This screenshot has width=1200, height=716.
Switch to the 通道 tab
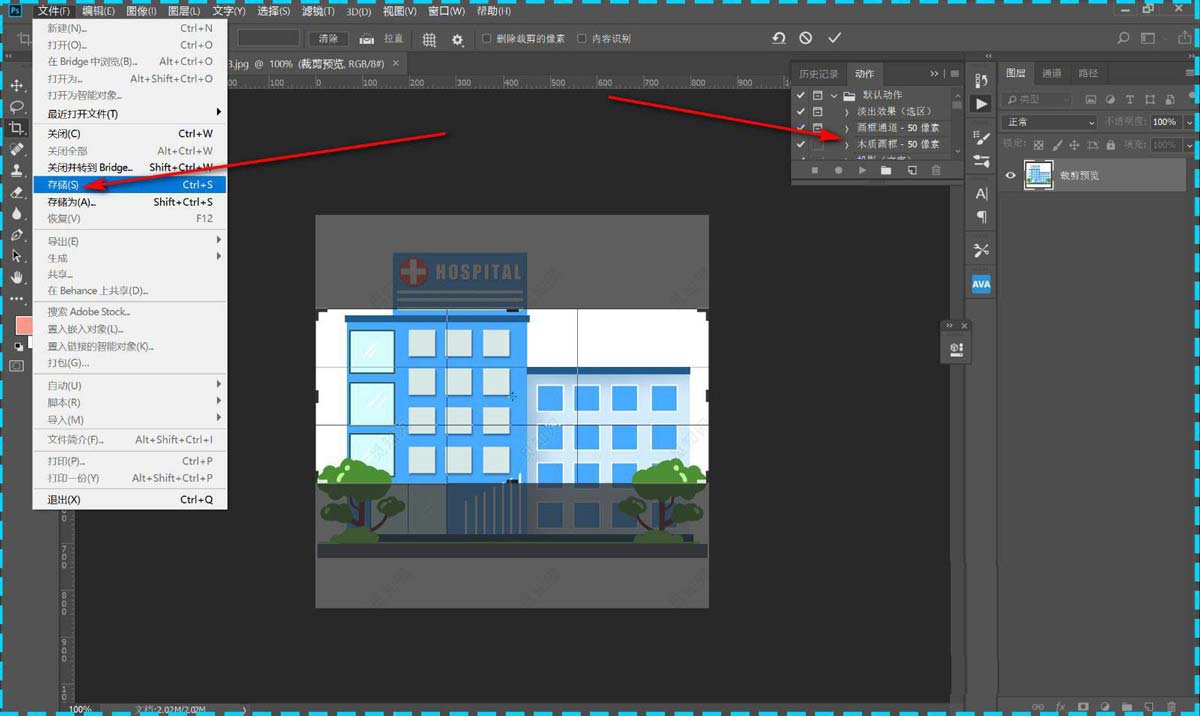(1051, 73)
